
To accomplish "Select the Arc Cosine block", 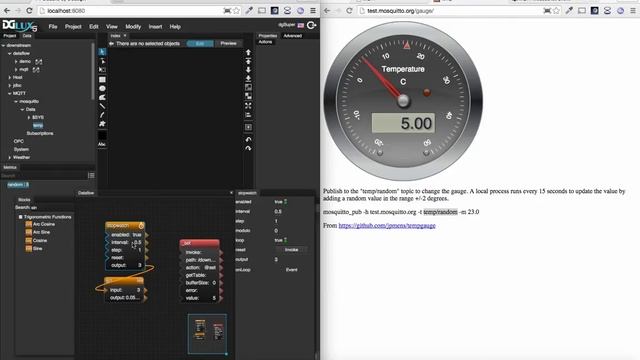I will coord(40,224).
